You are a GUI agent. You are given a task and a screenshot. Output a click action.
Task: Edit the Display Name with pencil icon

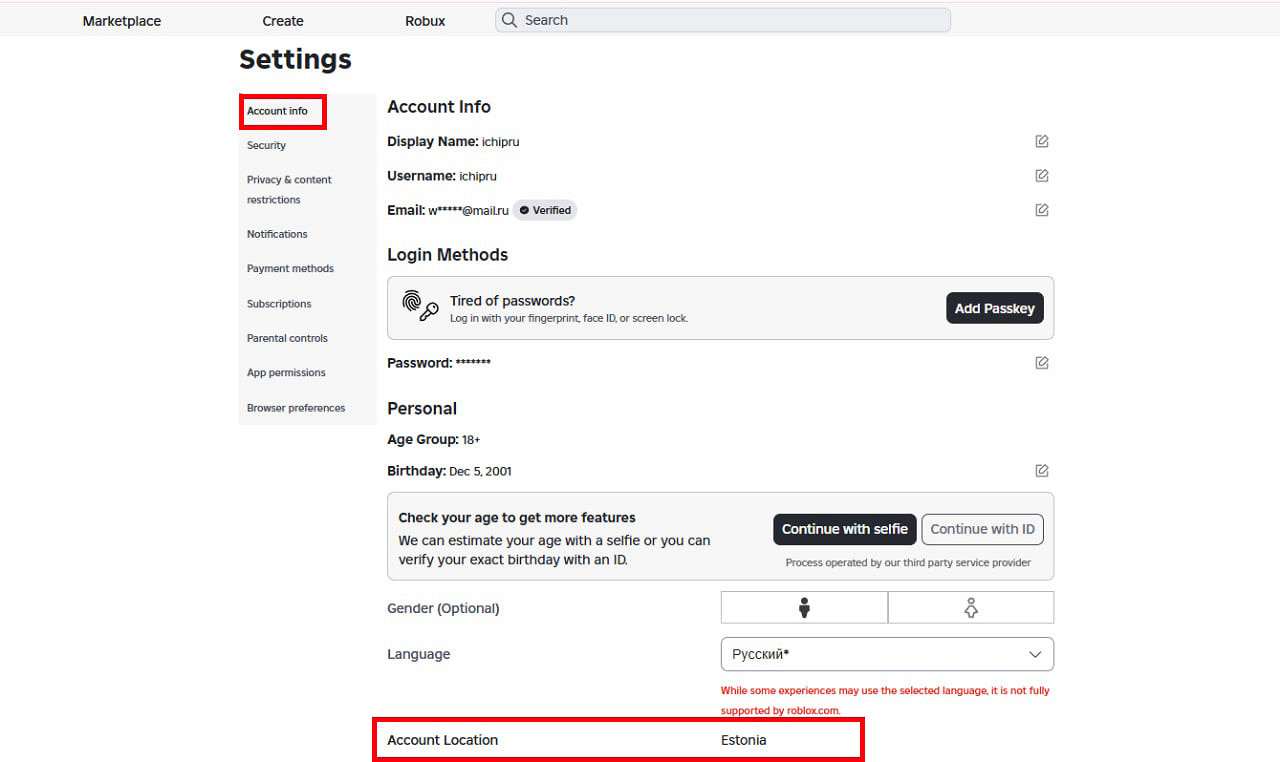(1042, 141)
